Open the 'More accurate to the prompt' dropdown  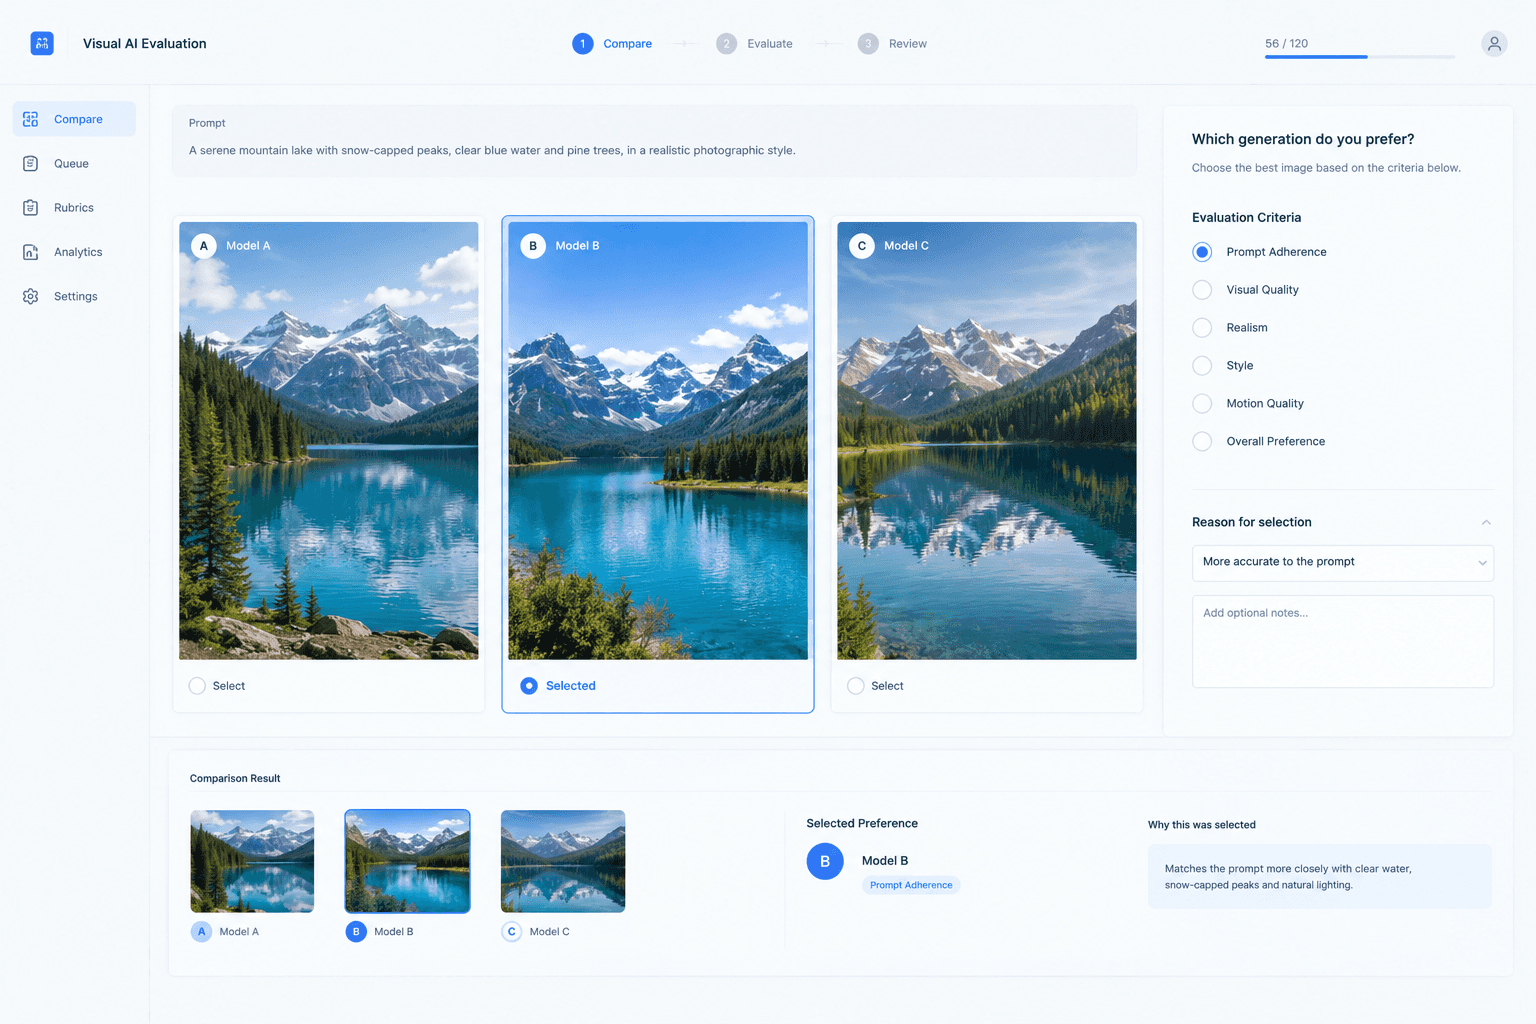point(1343,563)
